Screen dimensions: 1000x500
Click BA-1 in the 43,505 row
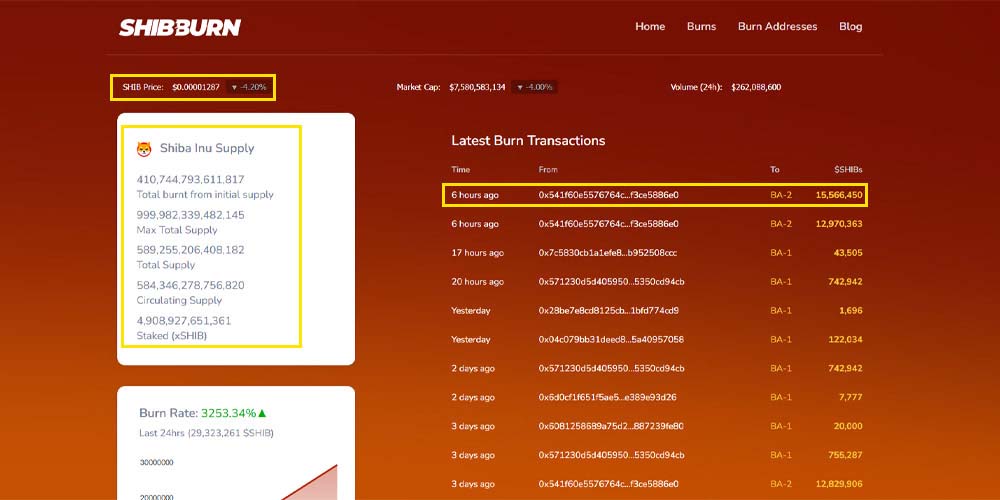(x=781, y=253)
